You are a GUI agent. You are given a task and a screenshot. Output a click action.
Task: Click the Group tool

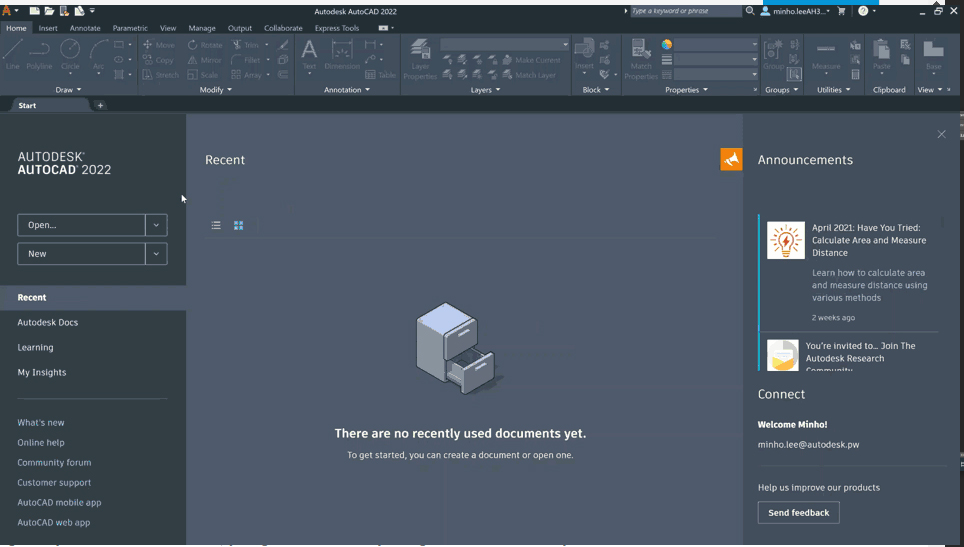pos(773,53)
